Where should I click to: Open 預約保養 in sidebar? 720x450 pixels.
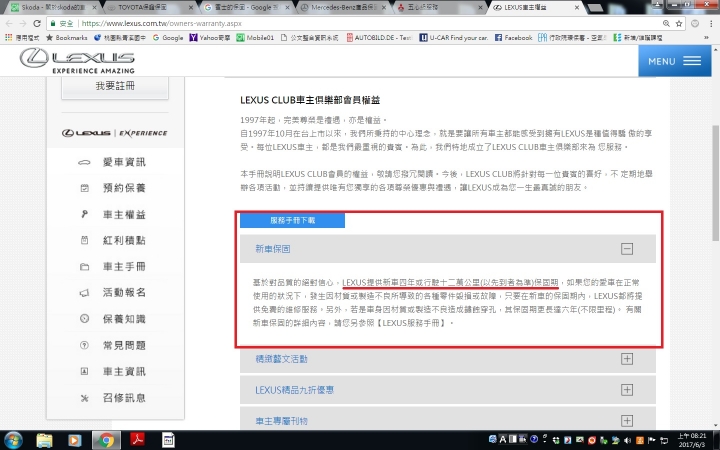pyautogui.click(x=124, y=188)
